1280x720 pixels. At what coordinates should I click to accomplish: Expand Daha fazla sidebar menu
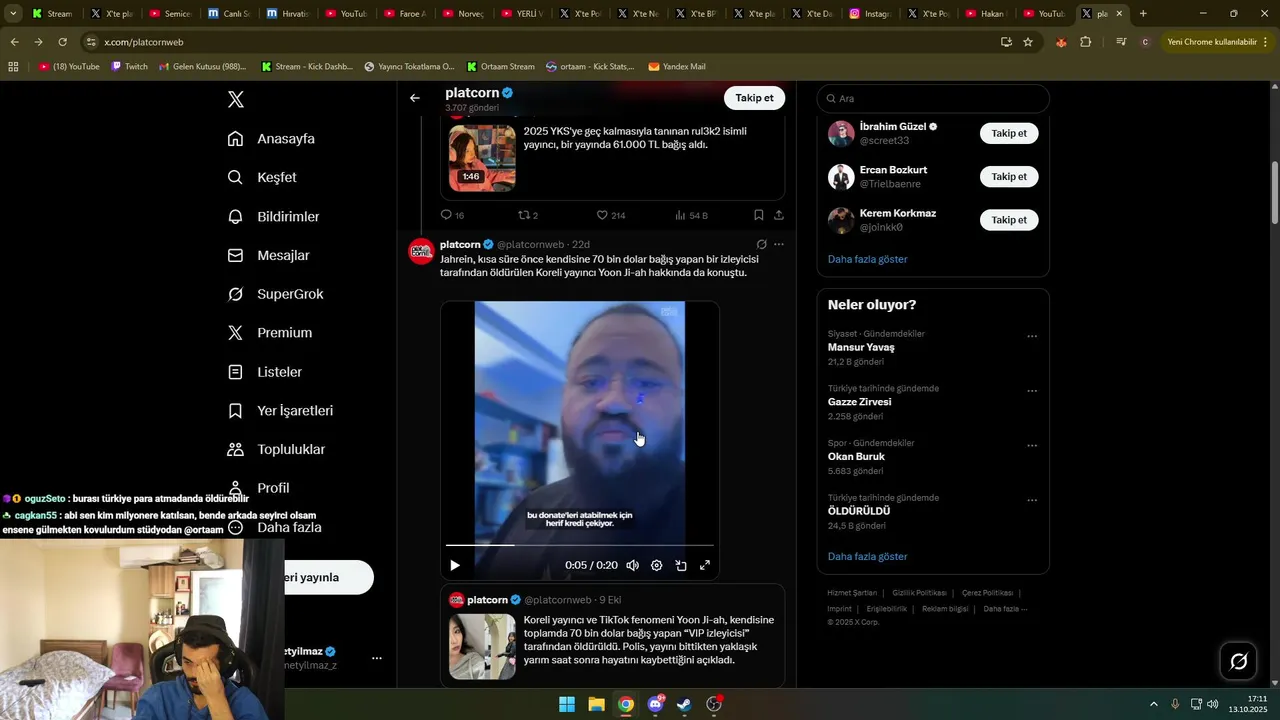(x=275, y=527)
